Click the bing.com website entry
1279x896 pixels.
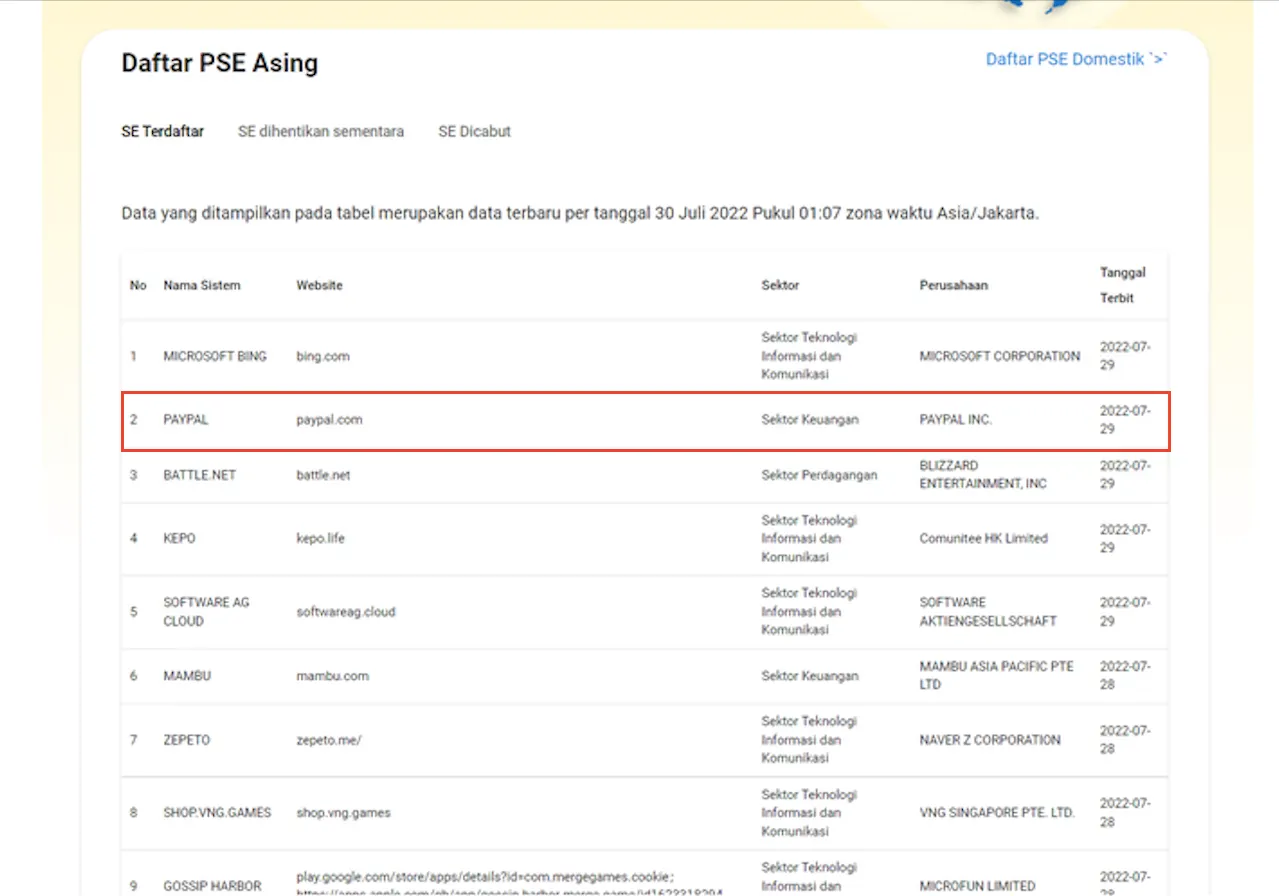pyautogui.click(x=322, y=356)
